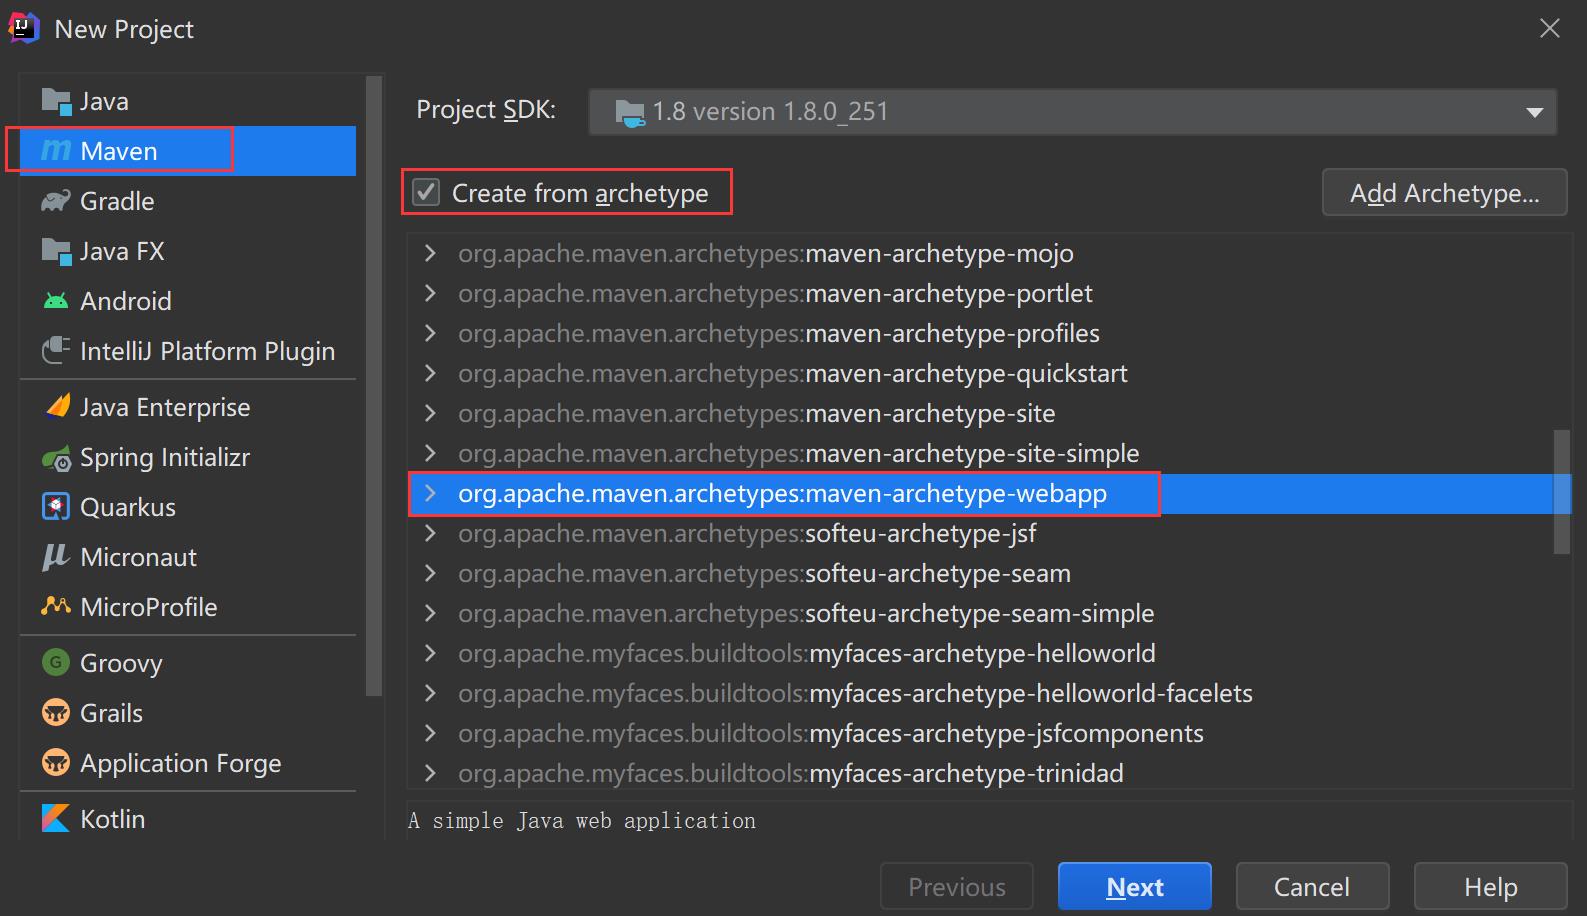Select maven-archetype-quickstart text row

793,373
